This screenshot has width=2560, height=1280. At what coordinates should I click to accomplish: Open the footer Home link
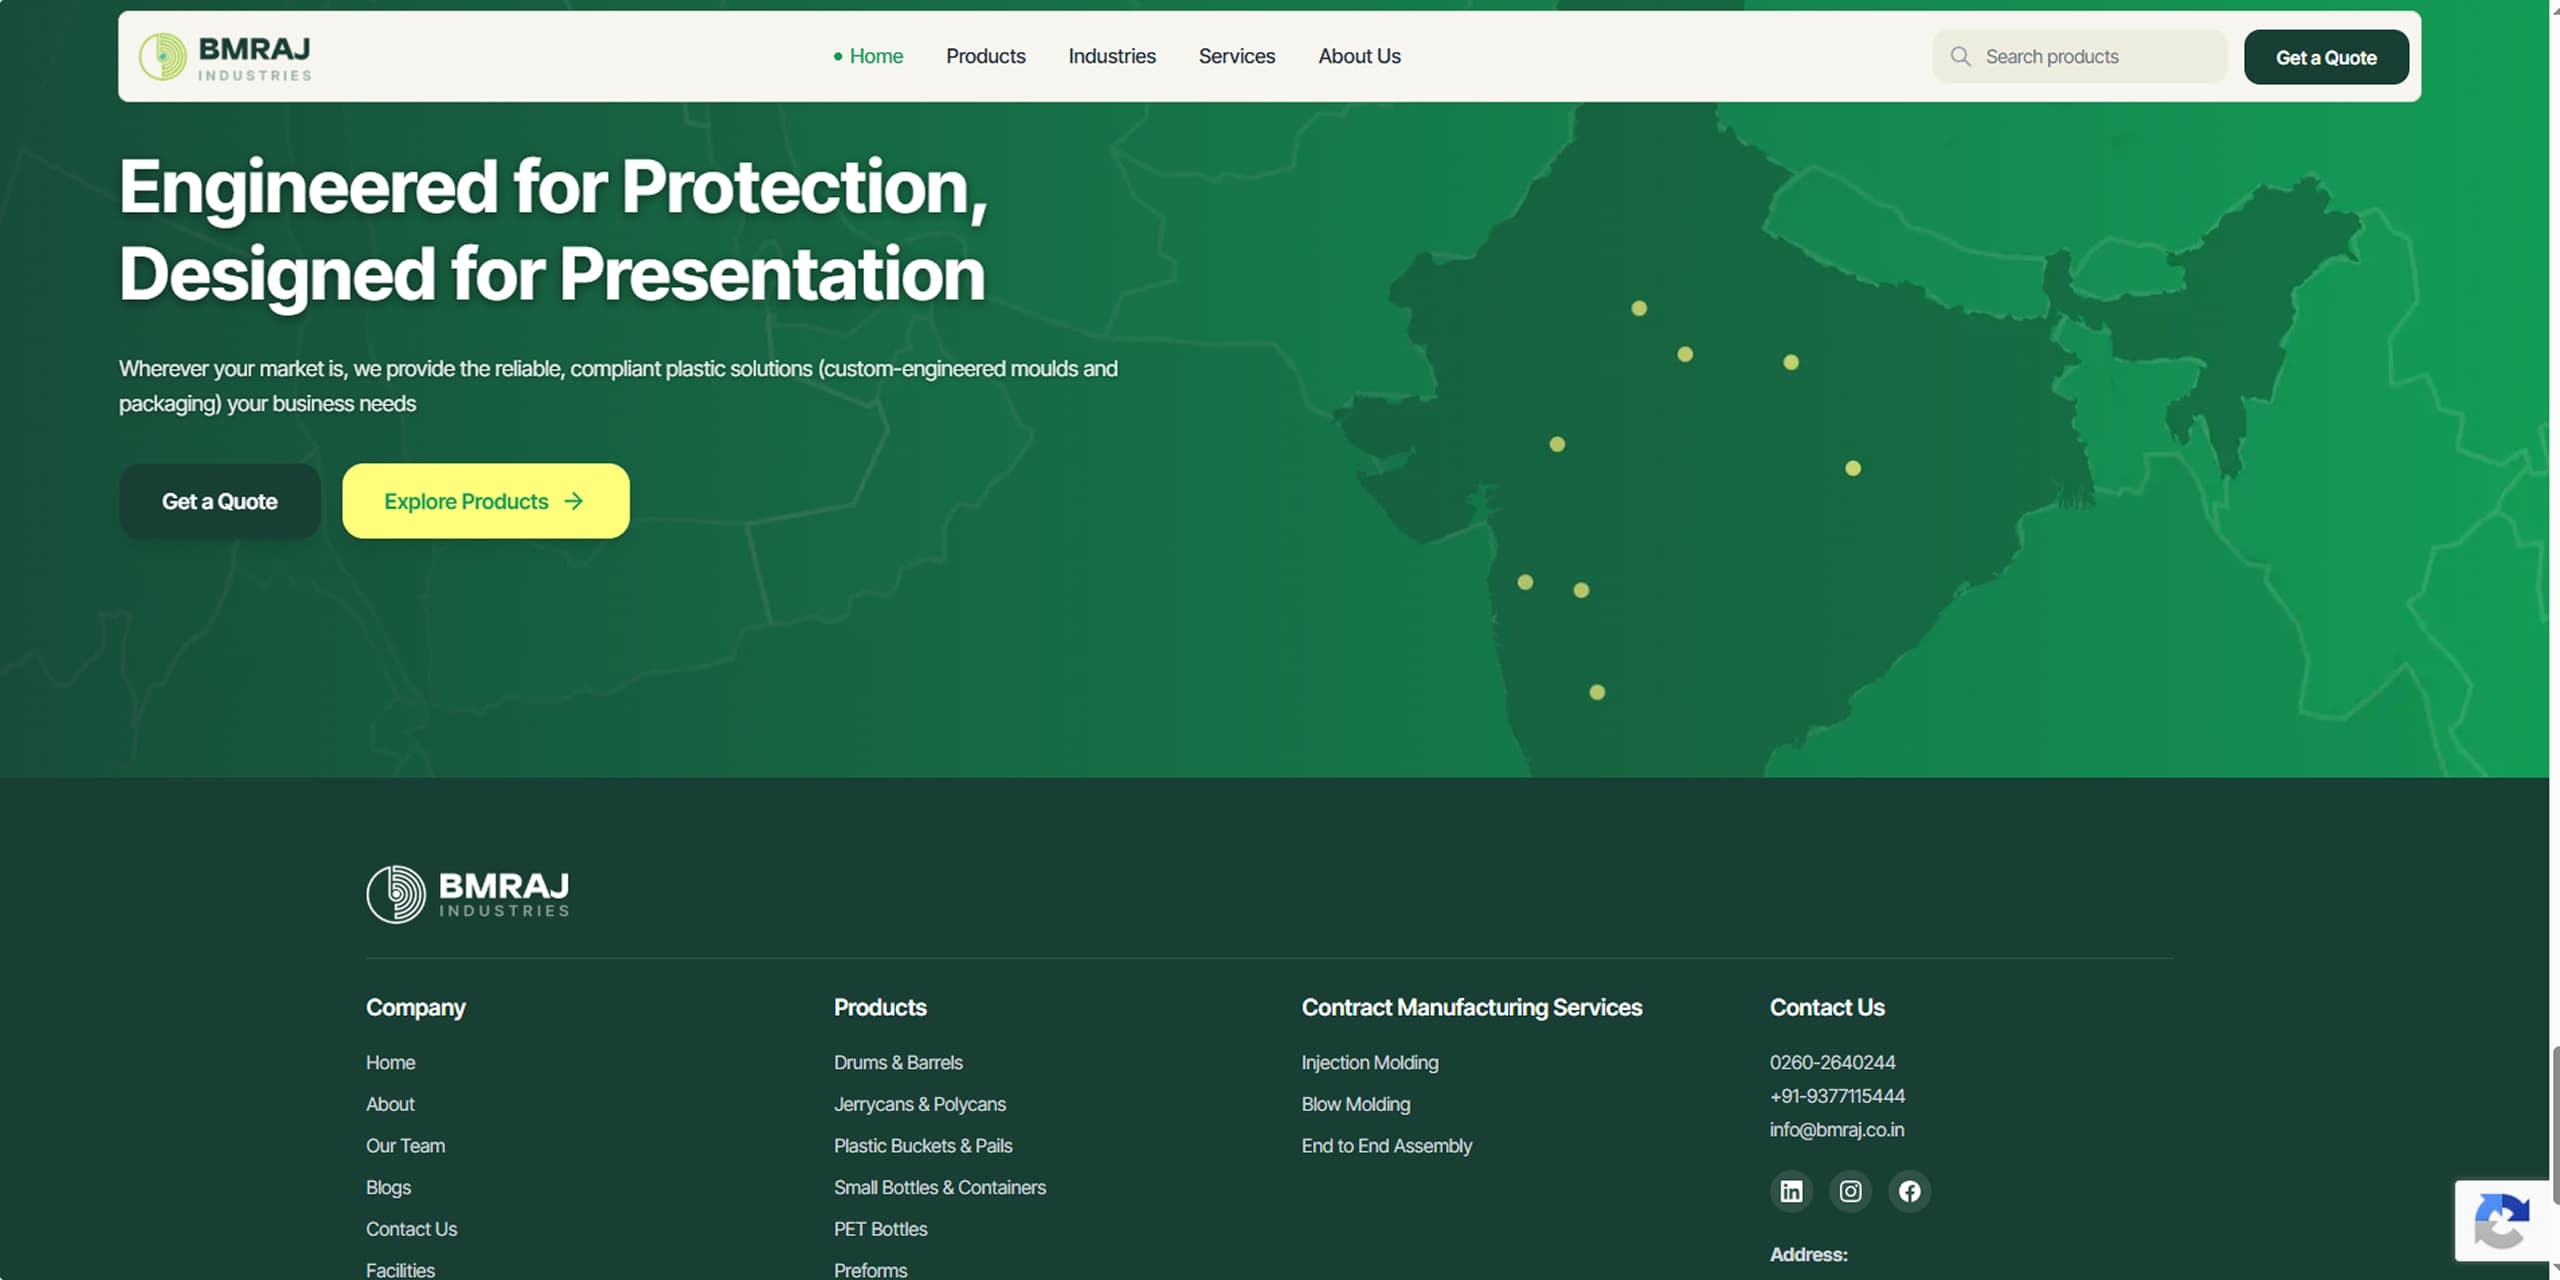tap(390, 1062)
